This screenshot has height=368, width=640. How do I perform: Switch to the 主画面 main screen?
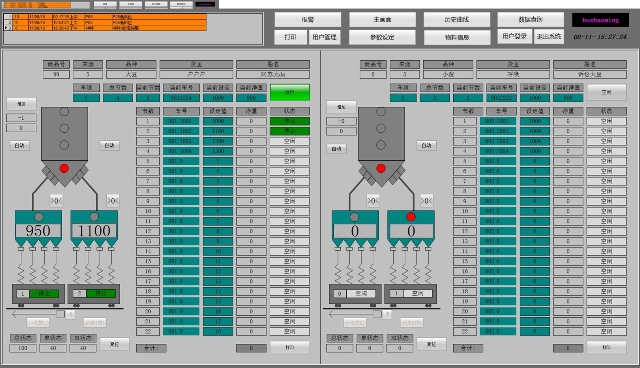click(382, 20)
